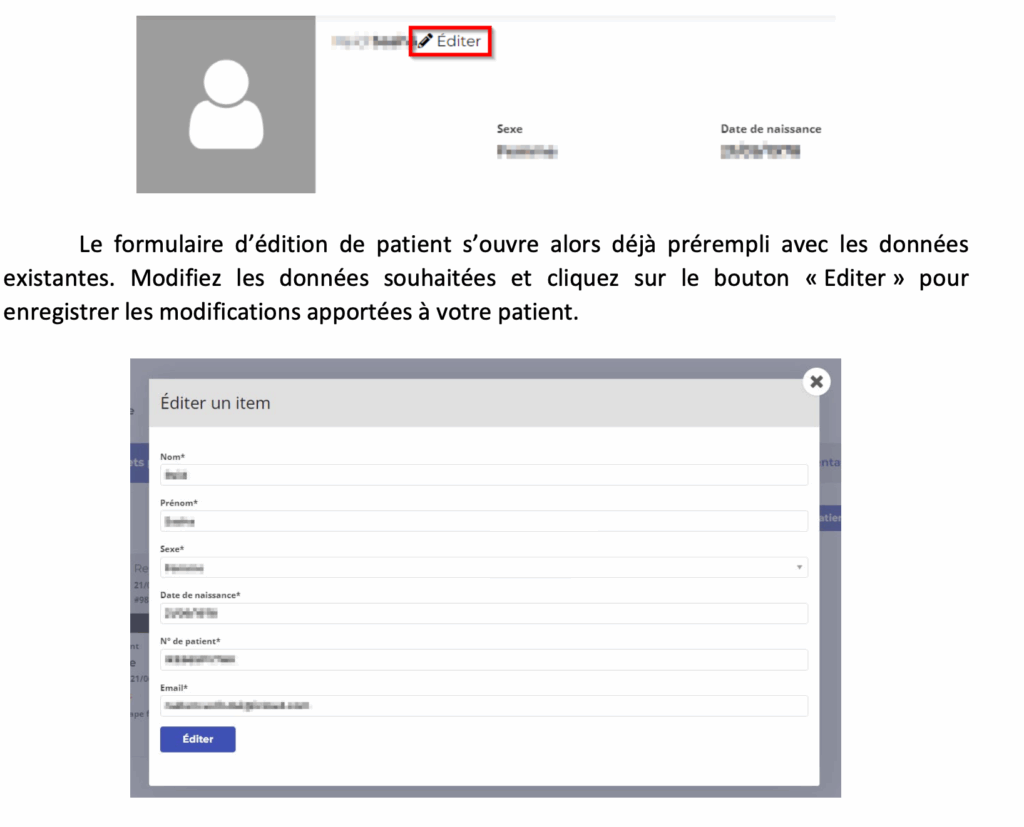Click the partially hidden tab right of dialog
This screenshot has height=827, width=1024.
pos(829,463)
